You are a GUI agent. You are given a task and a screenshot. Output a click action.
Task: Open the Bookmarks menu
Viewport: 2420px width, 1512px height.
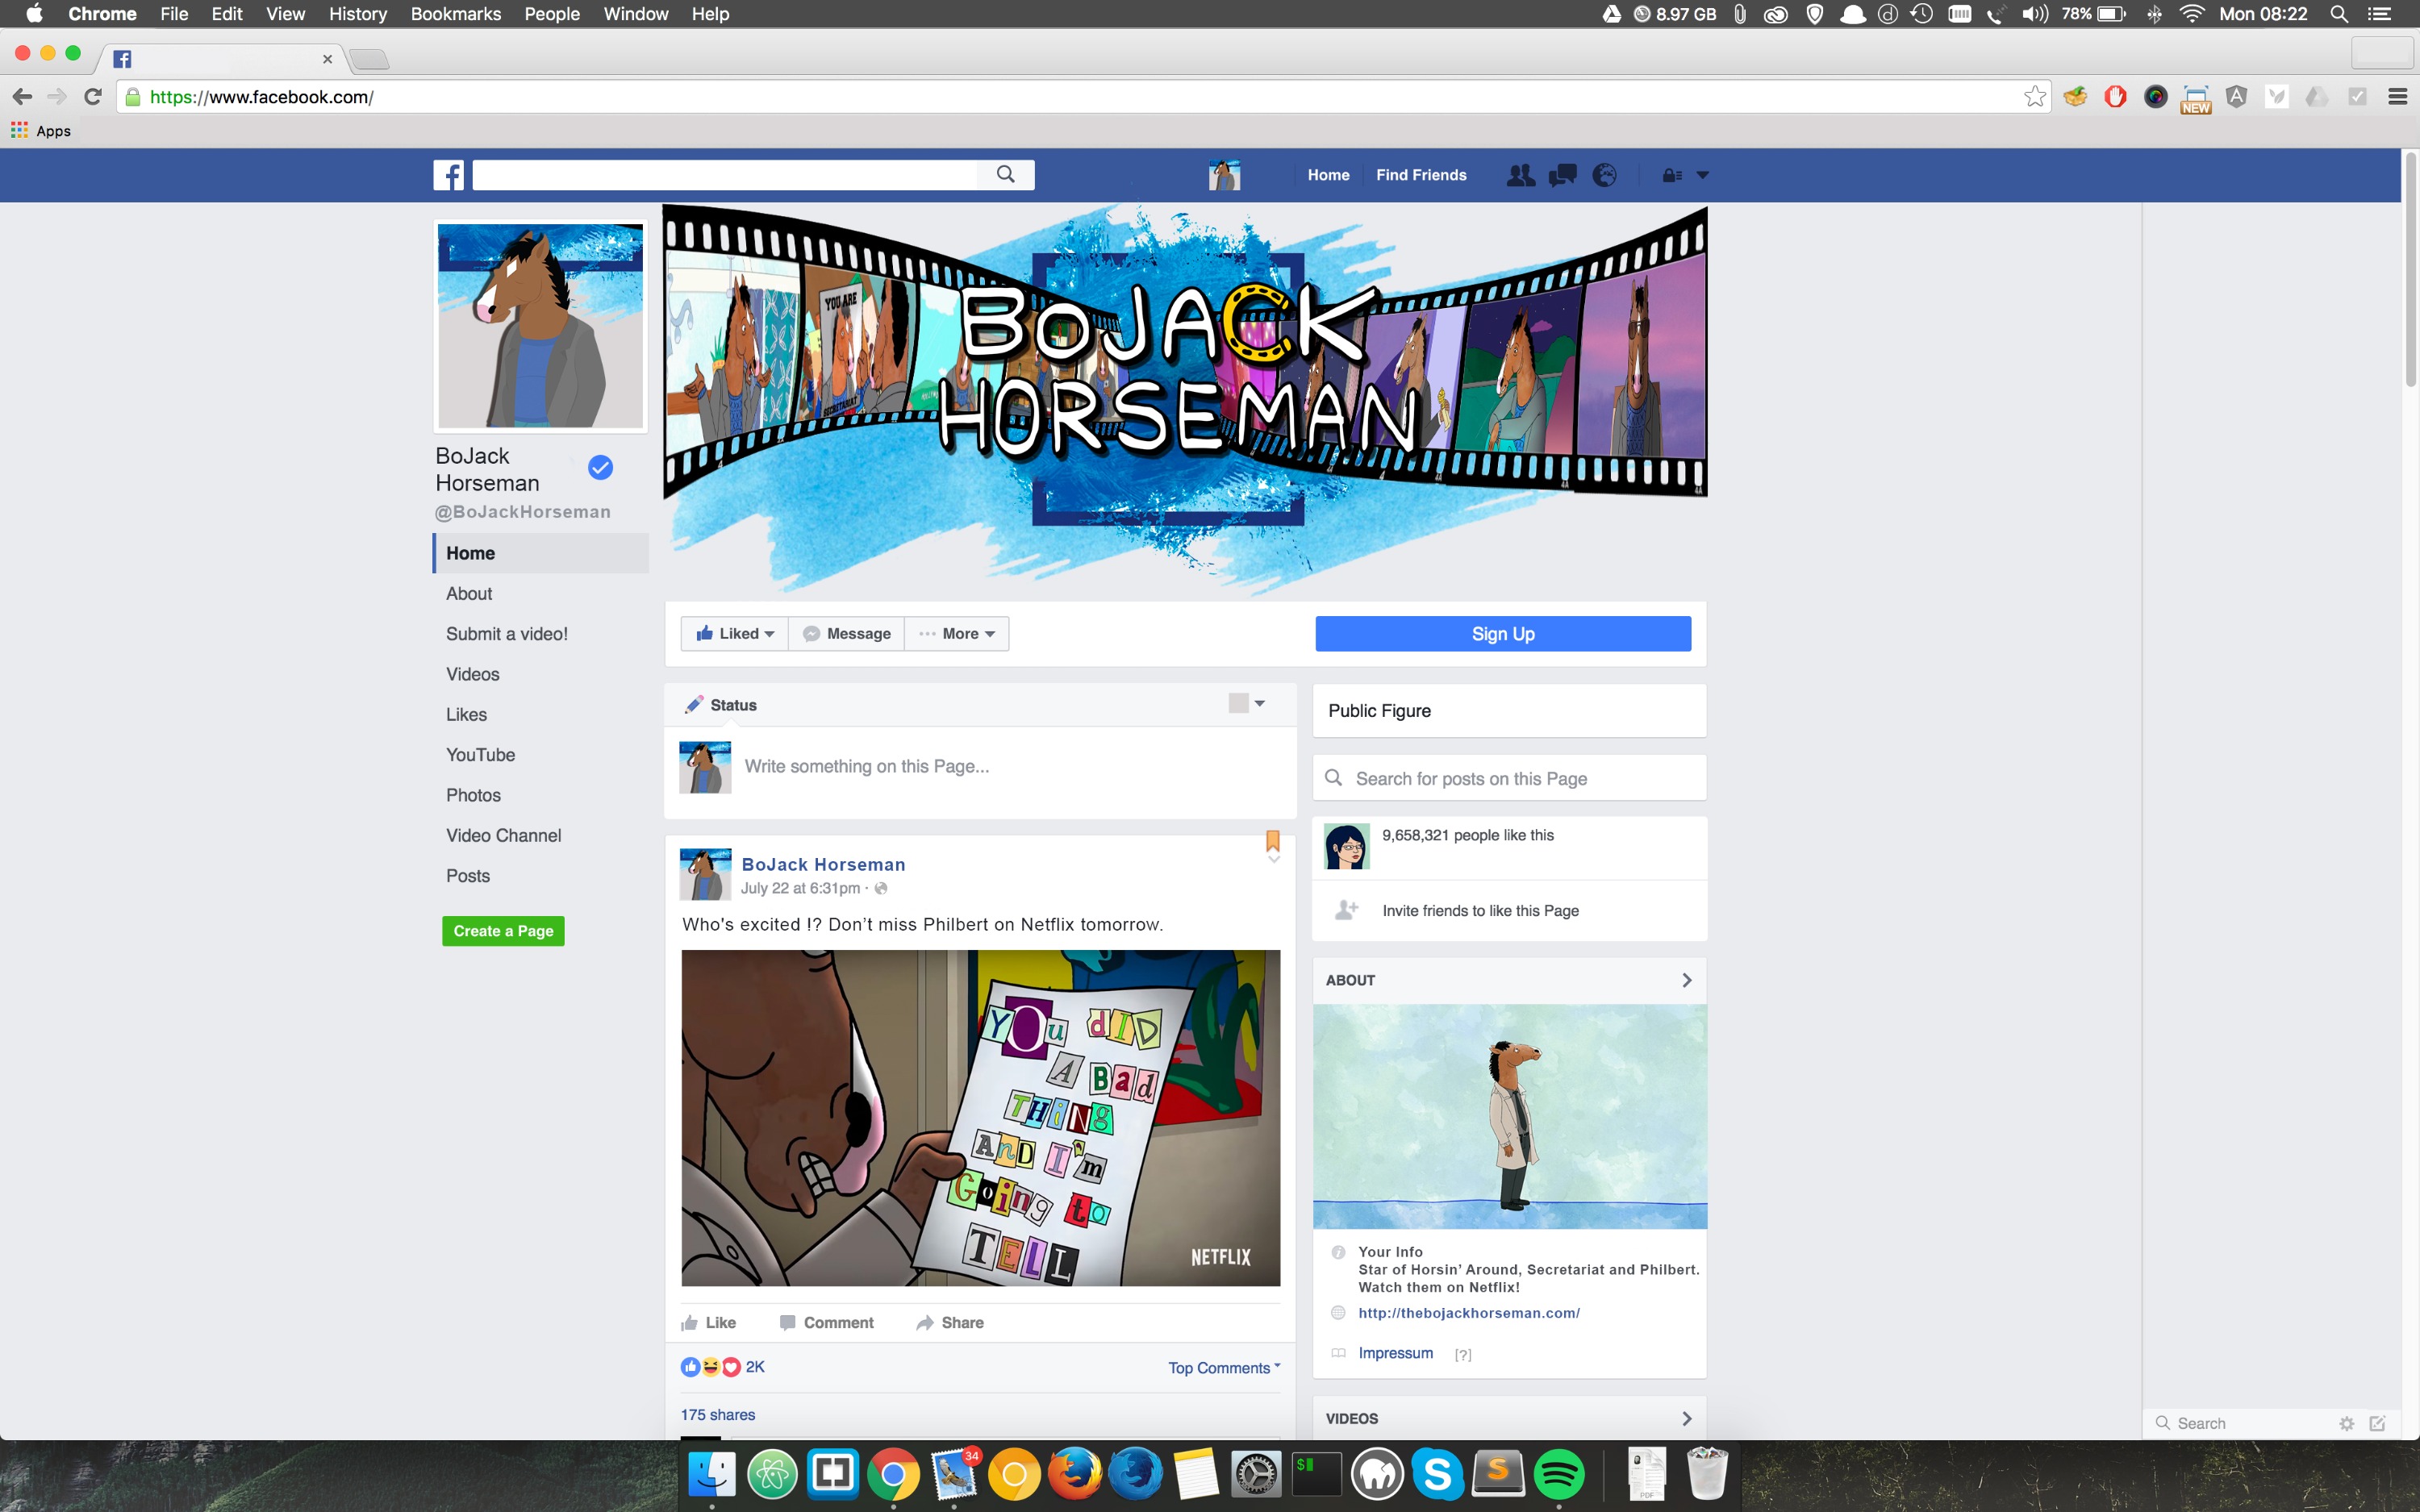[455, 14]
